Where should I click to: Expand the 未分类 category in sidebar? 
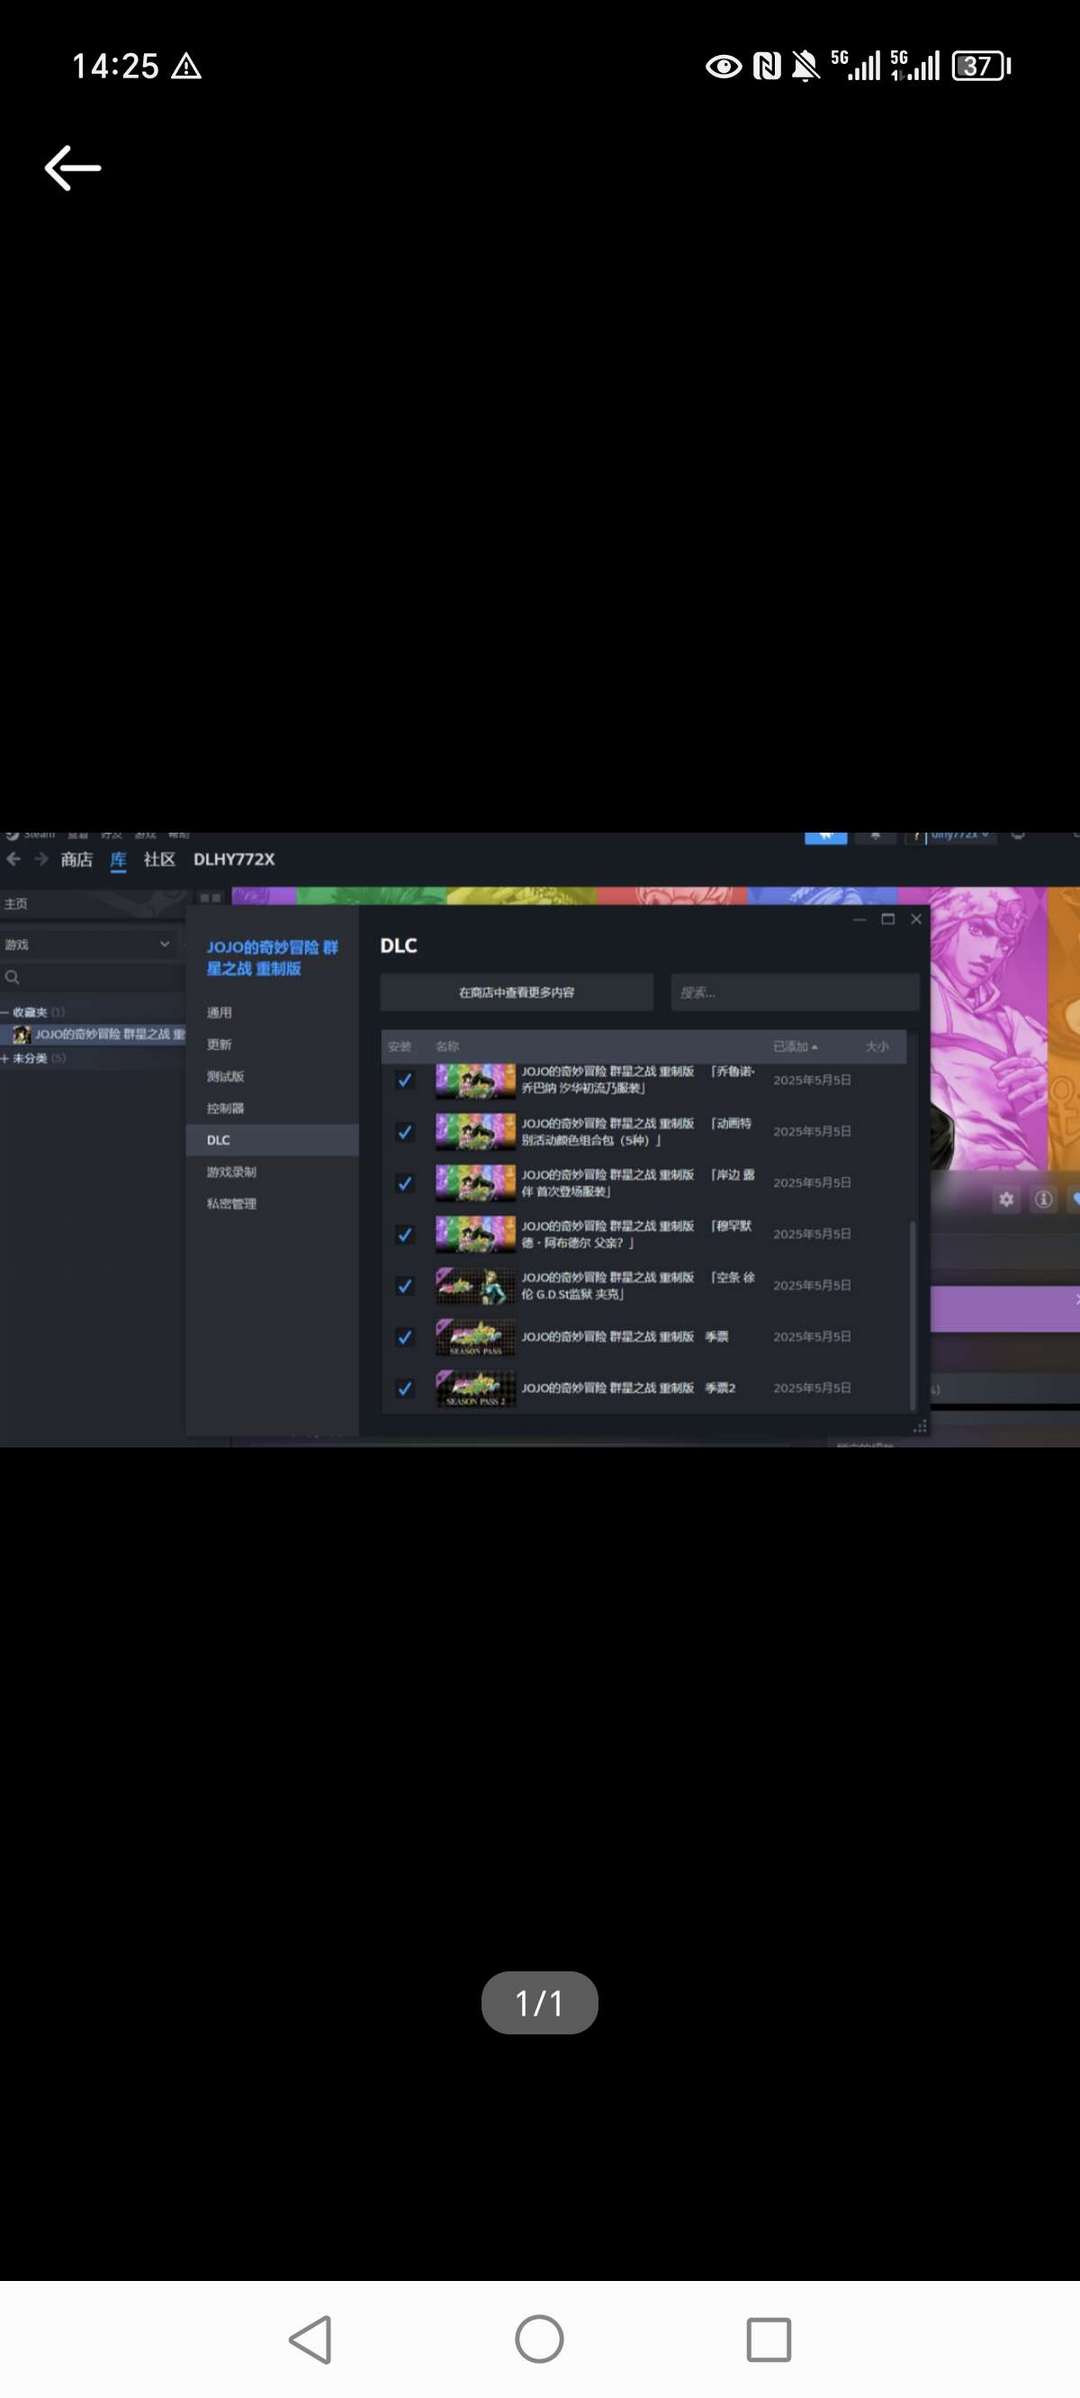click(5, 1058)
